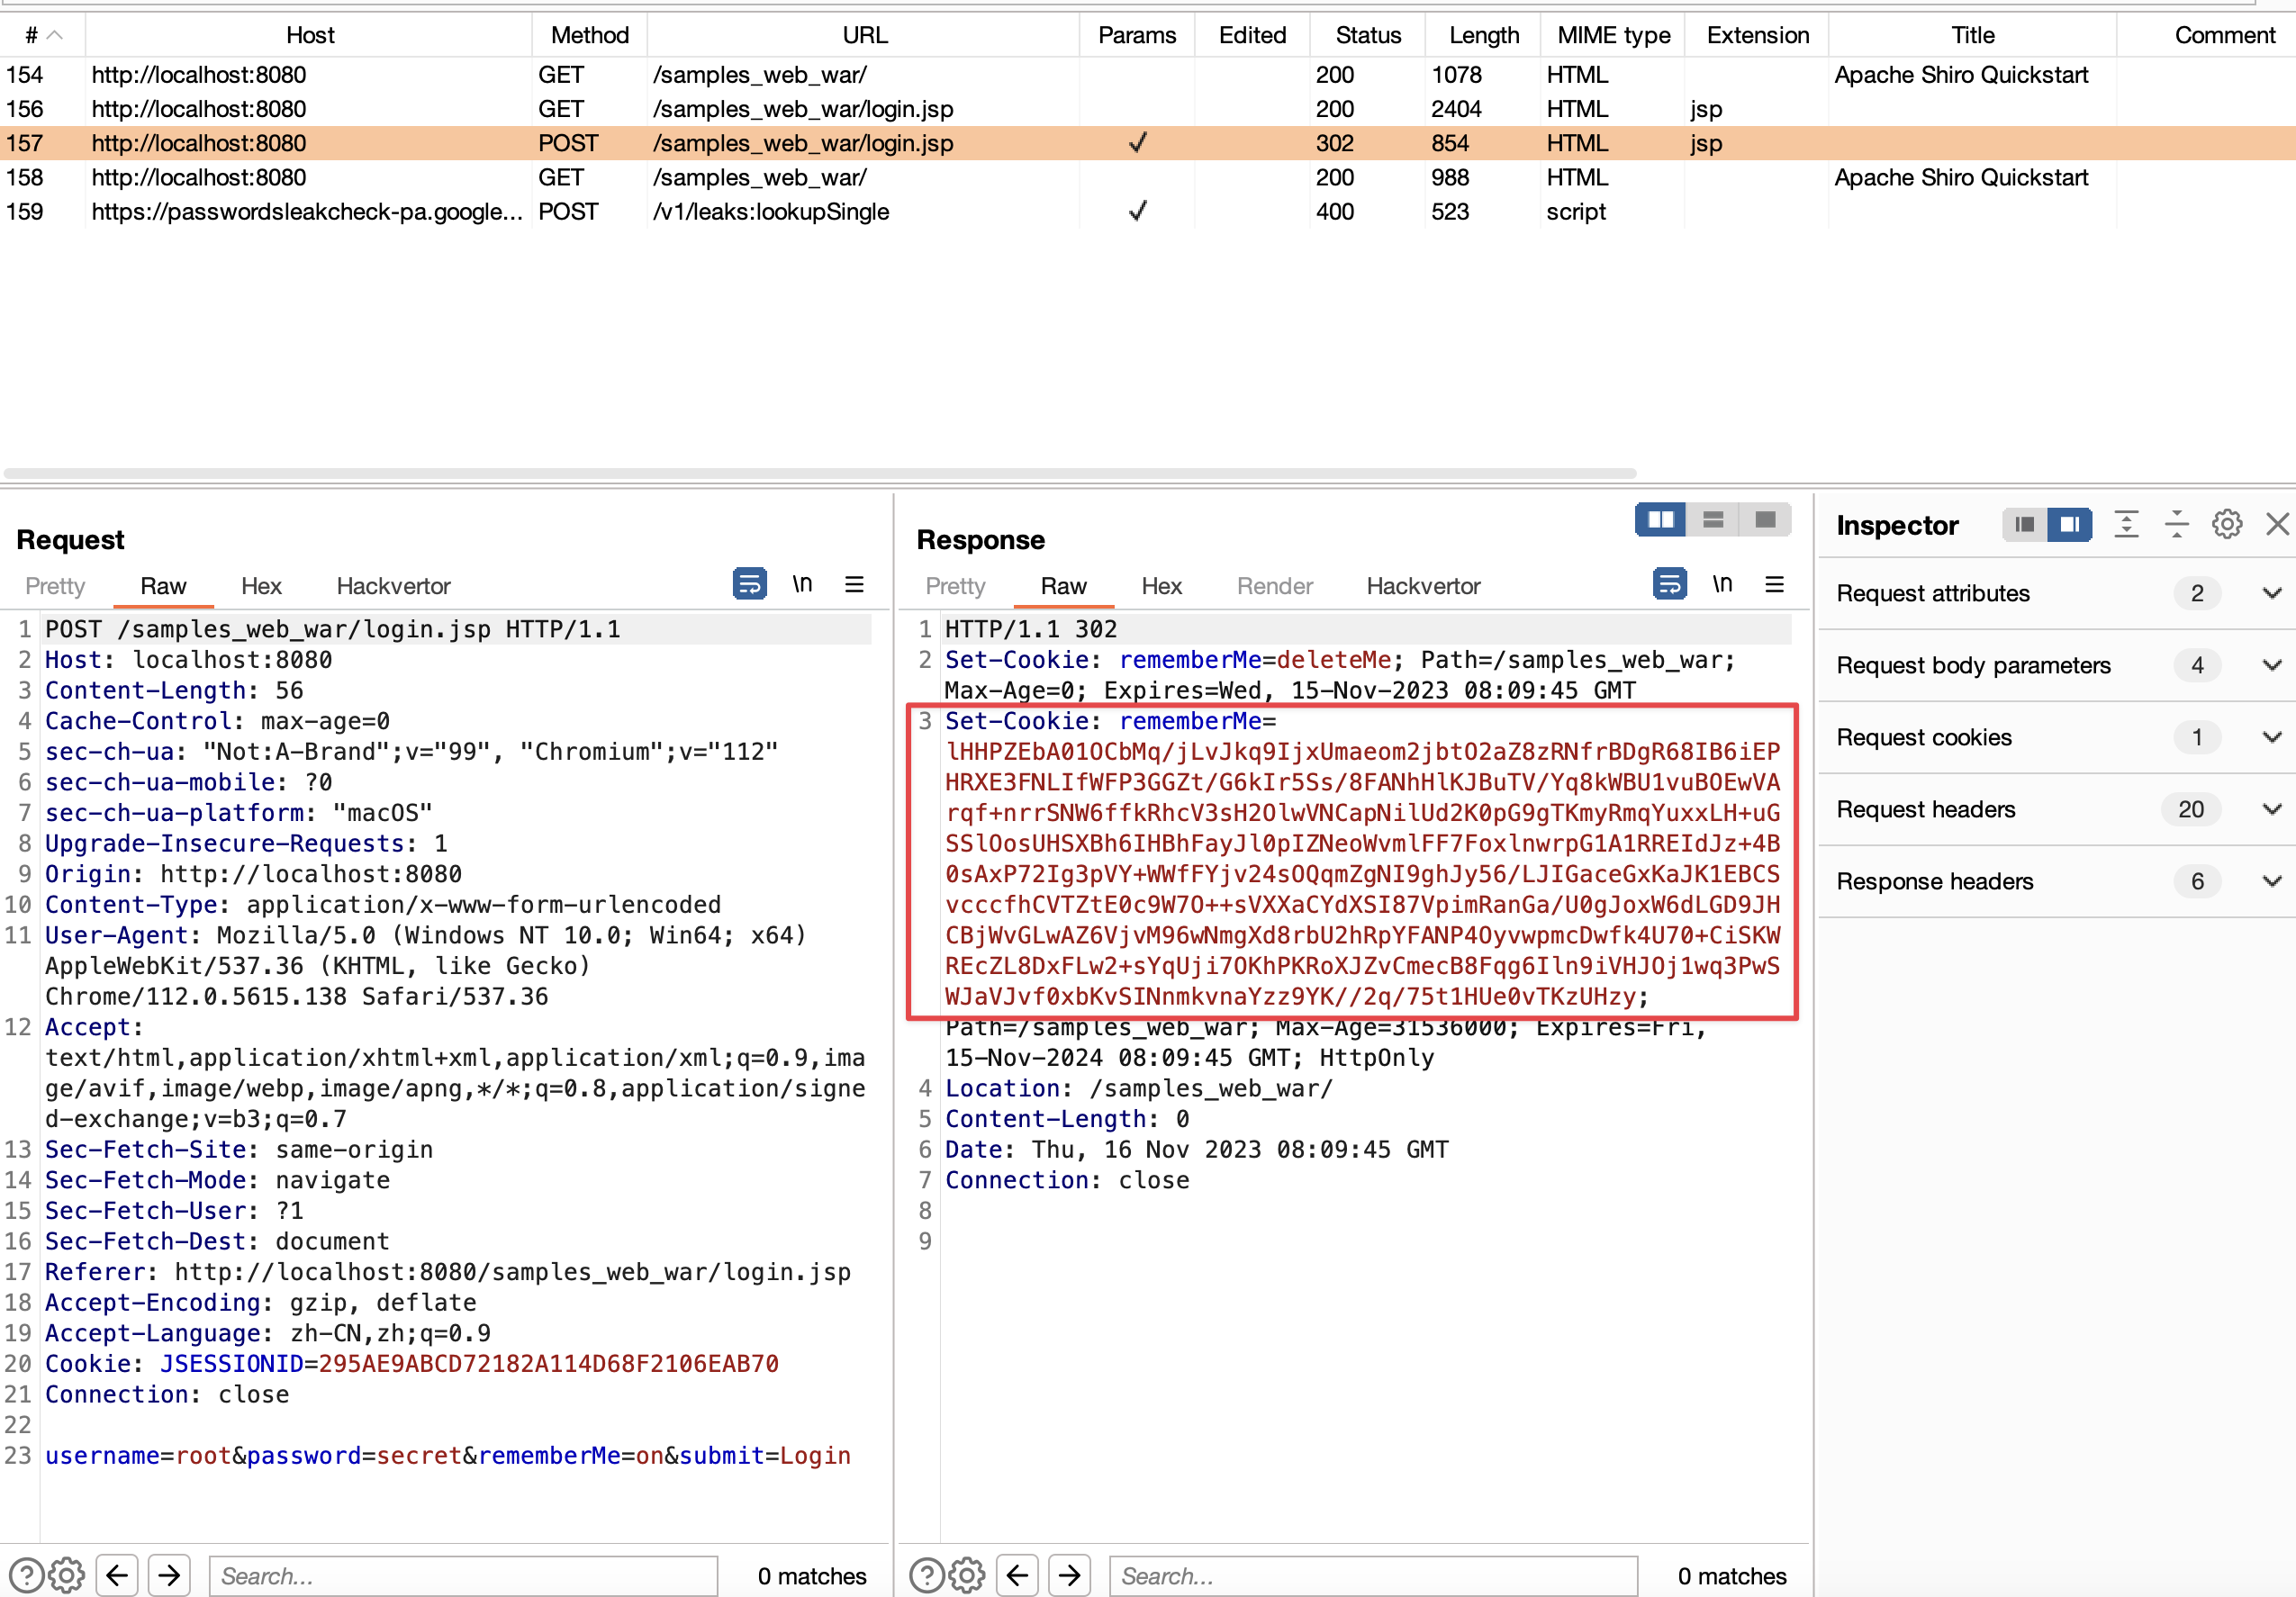Click the JSESSIONID cookie value in request
The height and width of the screenshot is (1597, 2296).
pyautogui.click(x=548, y=1364)
